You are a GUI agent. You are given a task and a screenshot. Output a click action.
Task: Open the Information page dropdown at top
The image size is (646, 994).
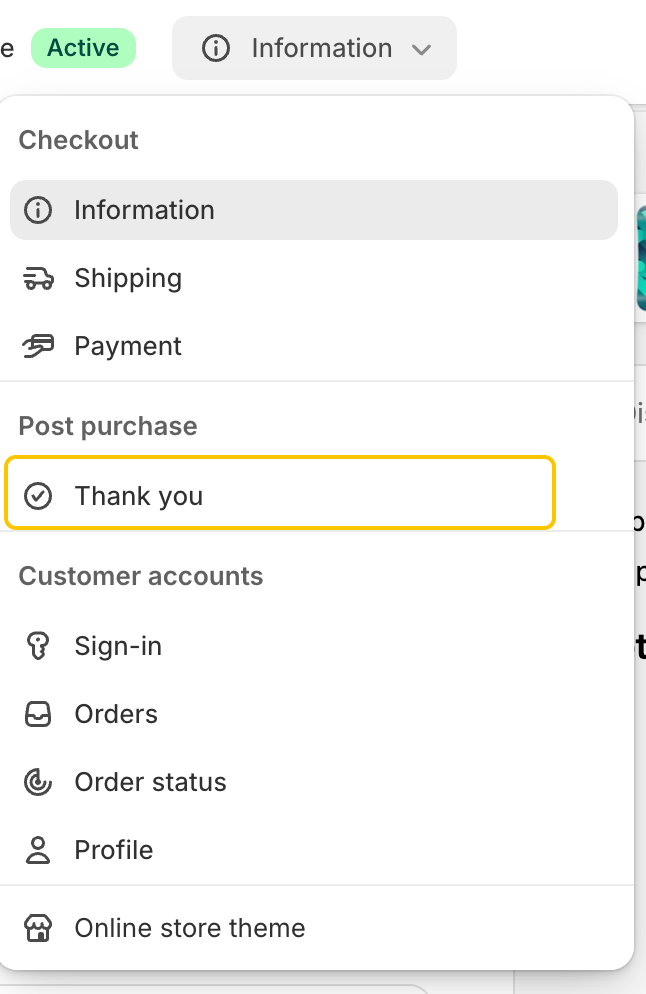[x=314, y=48]
